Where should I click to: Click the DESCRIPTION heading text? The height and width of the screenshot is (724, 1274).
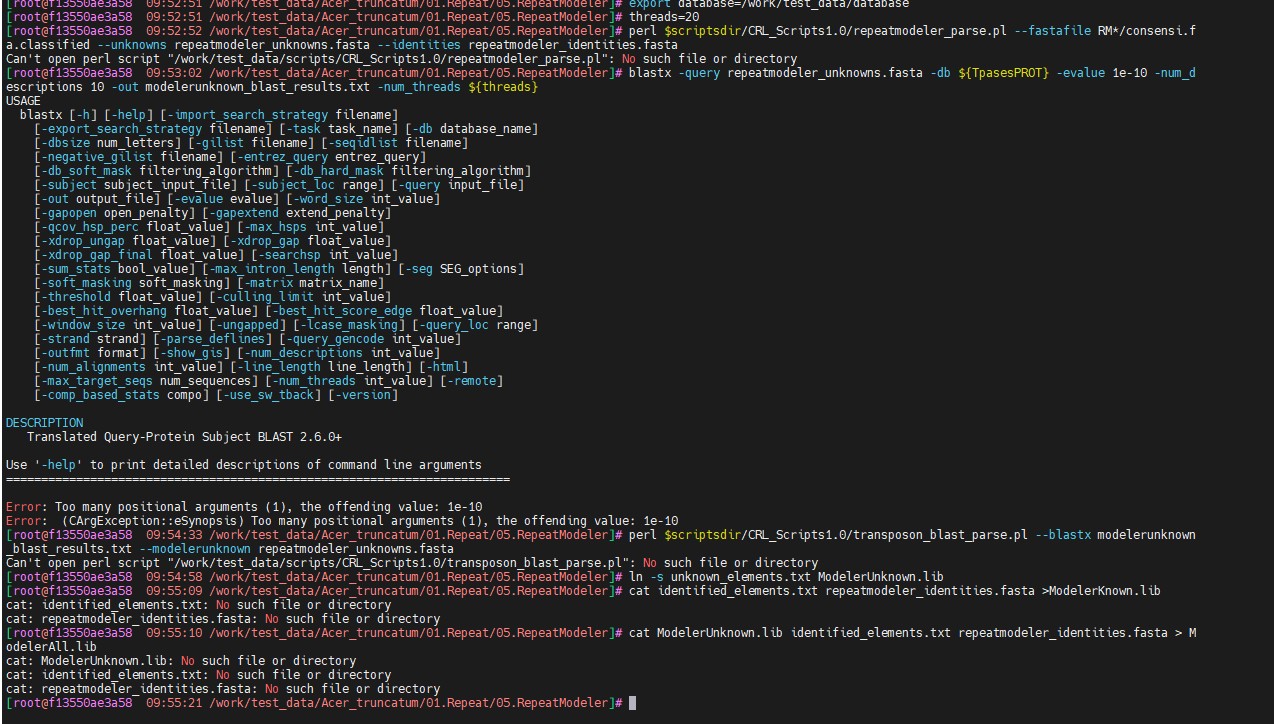44,423
